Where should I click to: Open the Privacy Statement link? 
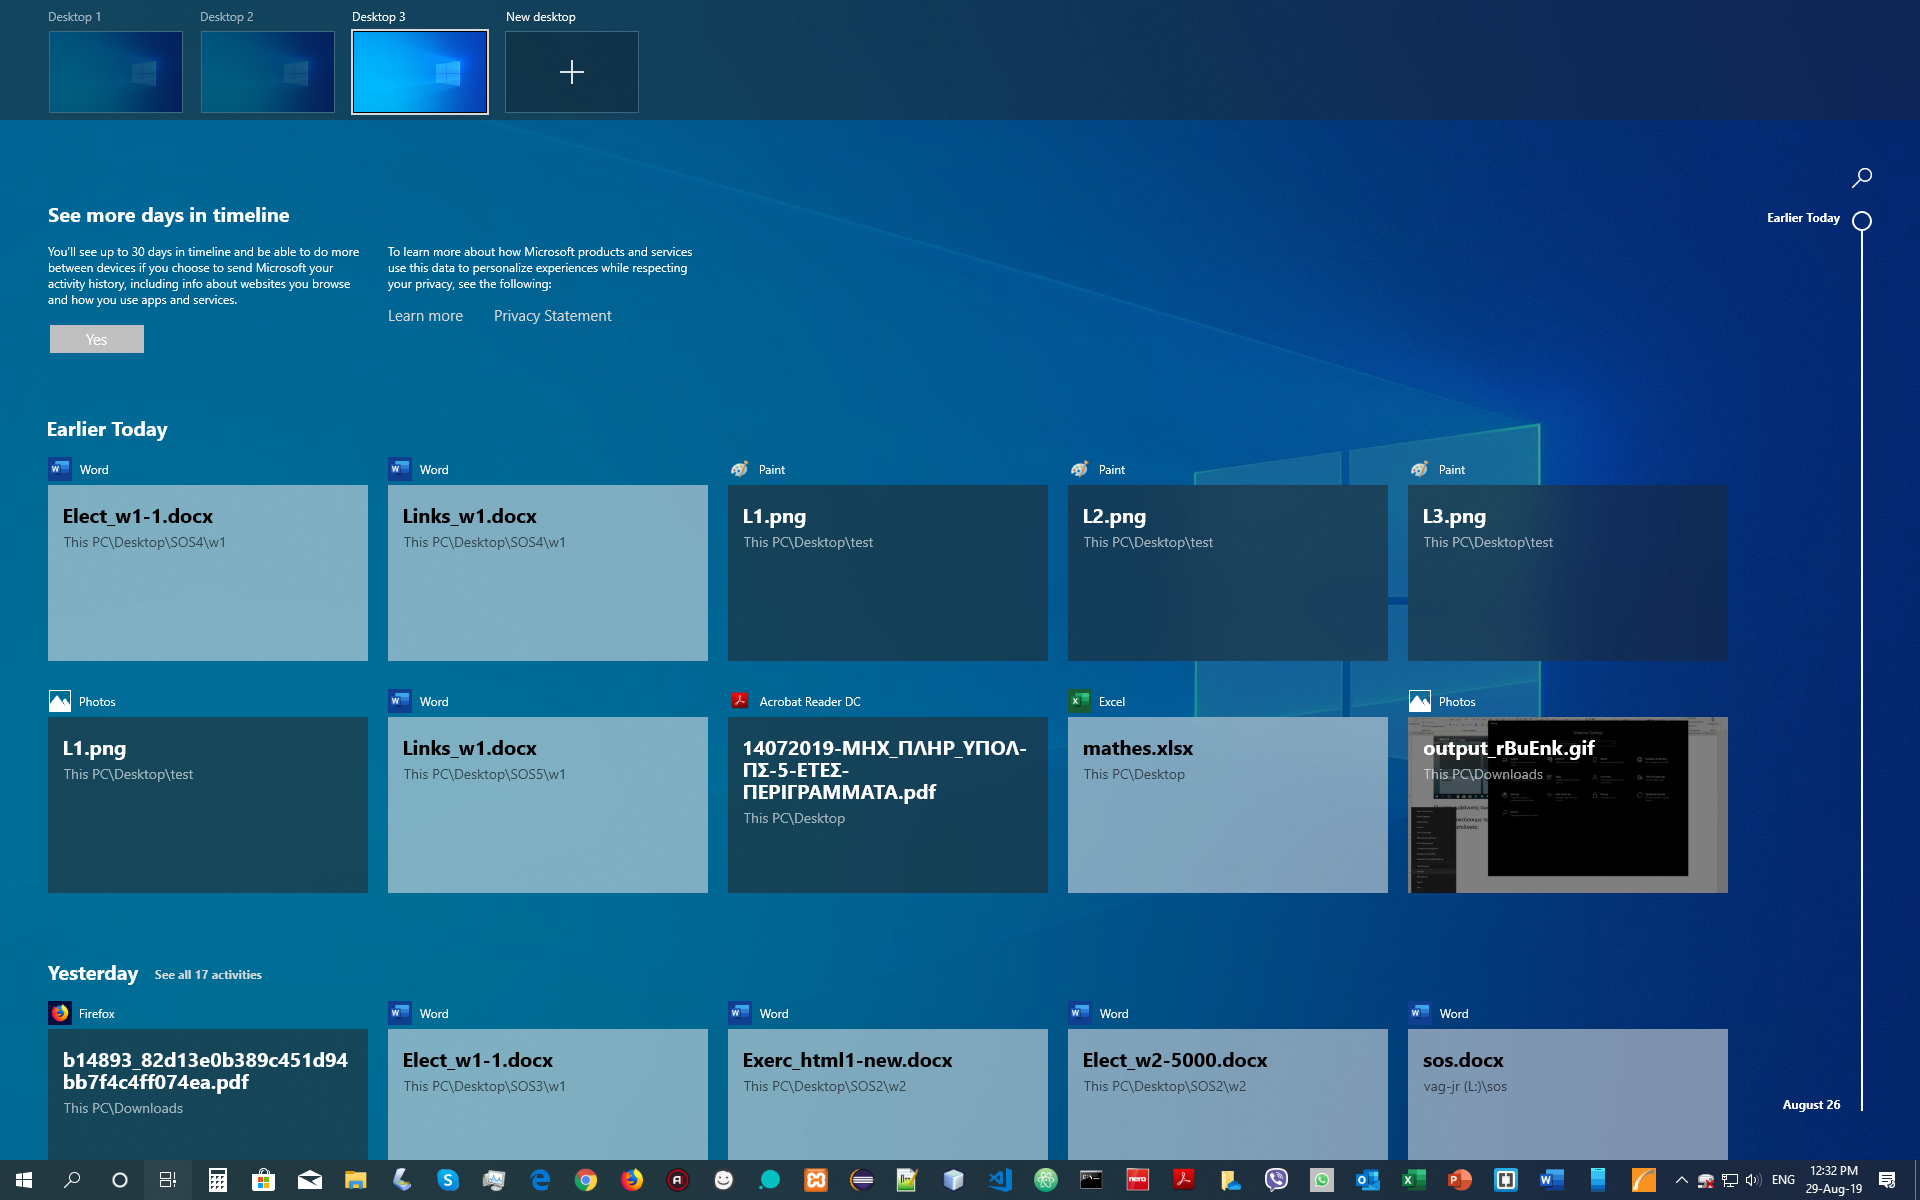(552, 316)
